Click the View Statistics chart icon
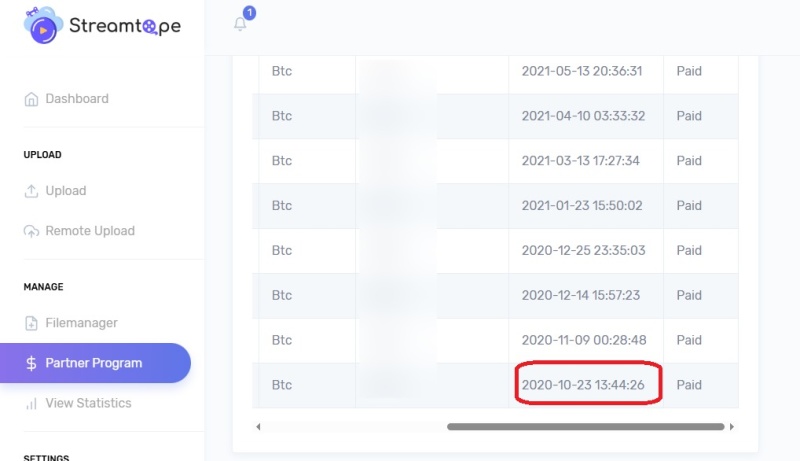800x461 pixels. click(x=31, y=403)
